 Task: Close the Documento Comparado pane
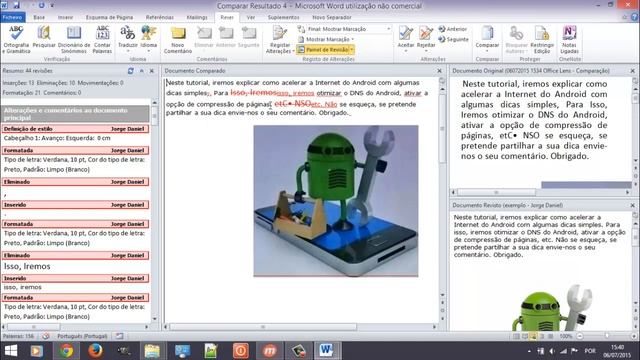click(440, 71)
